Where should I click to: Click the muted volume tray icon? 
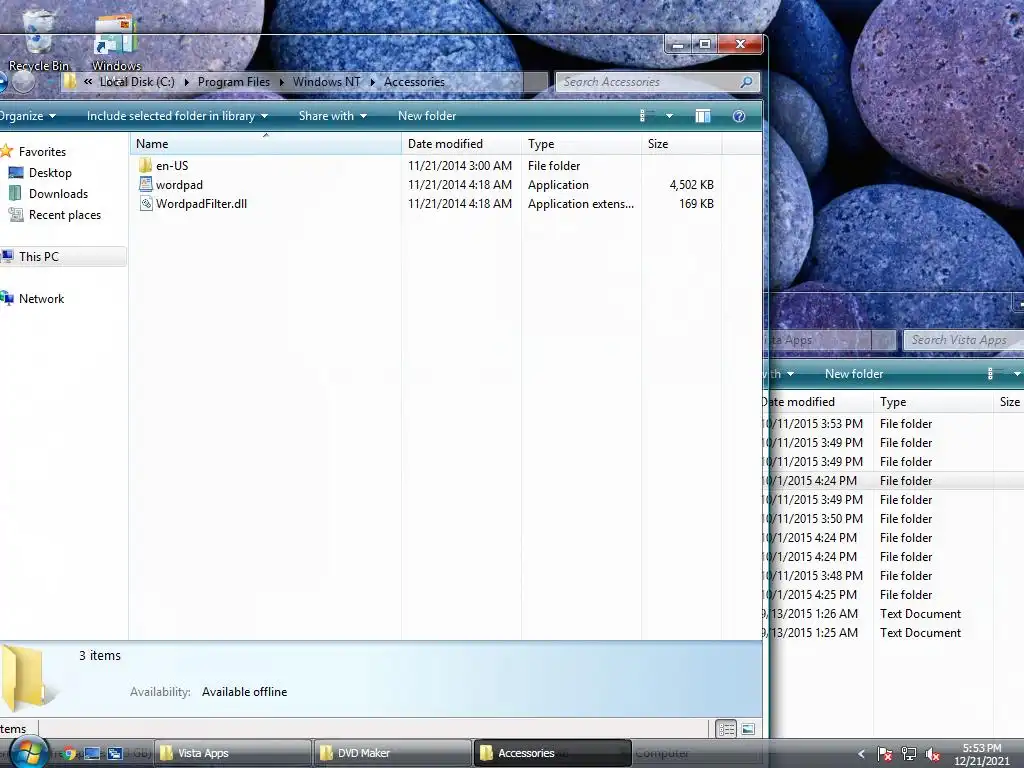(x=933, y=754)
